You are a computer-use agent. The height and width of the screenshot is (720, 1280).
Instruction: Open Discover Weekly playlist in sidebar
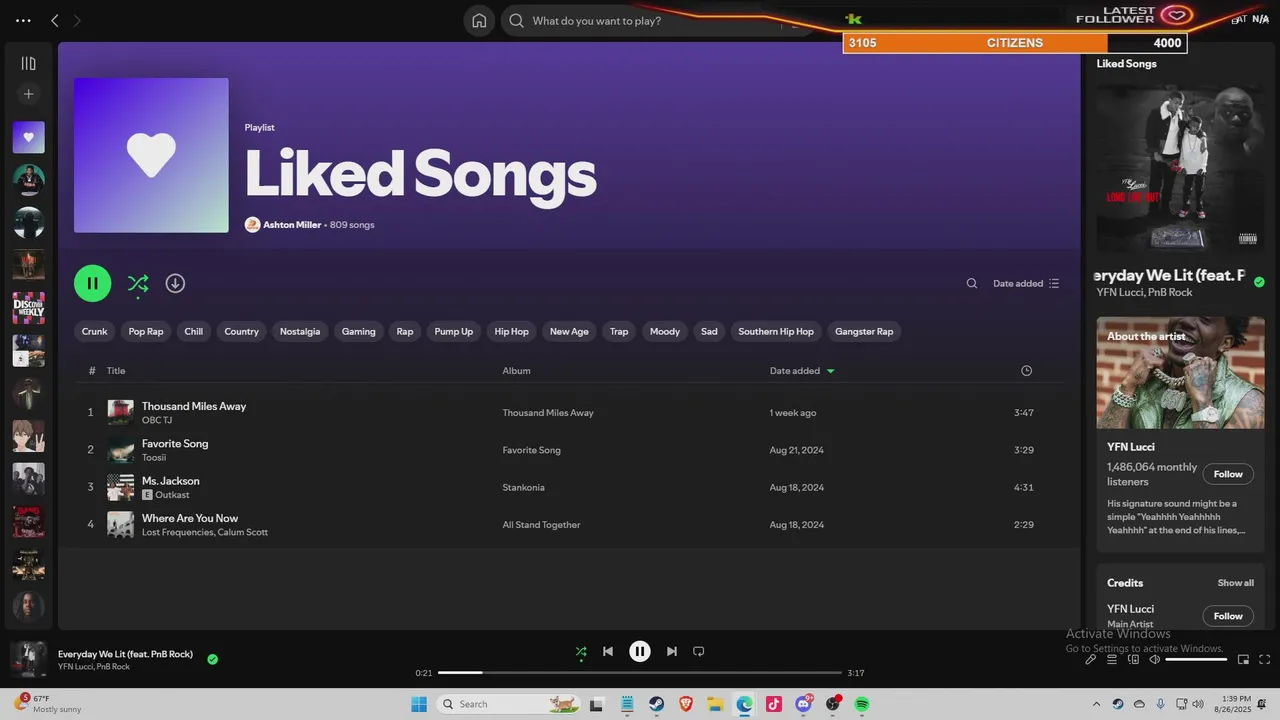pos(28,308)
